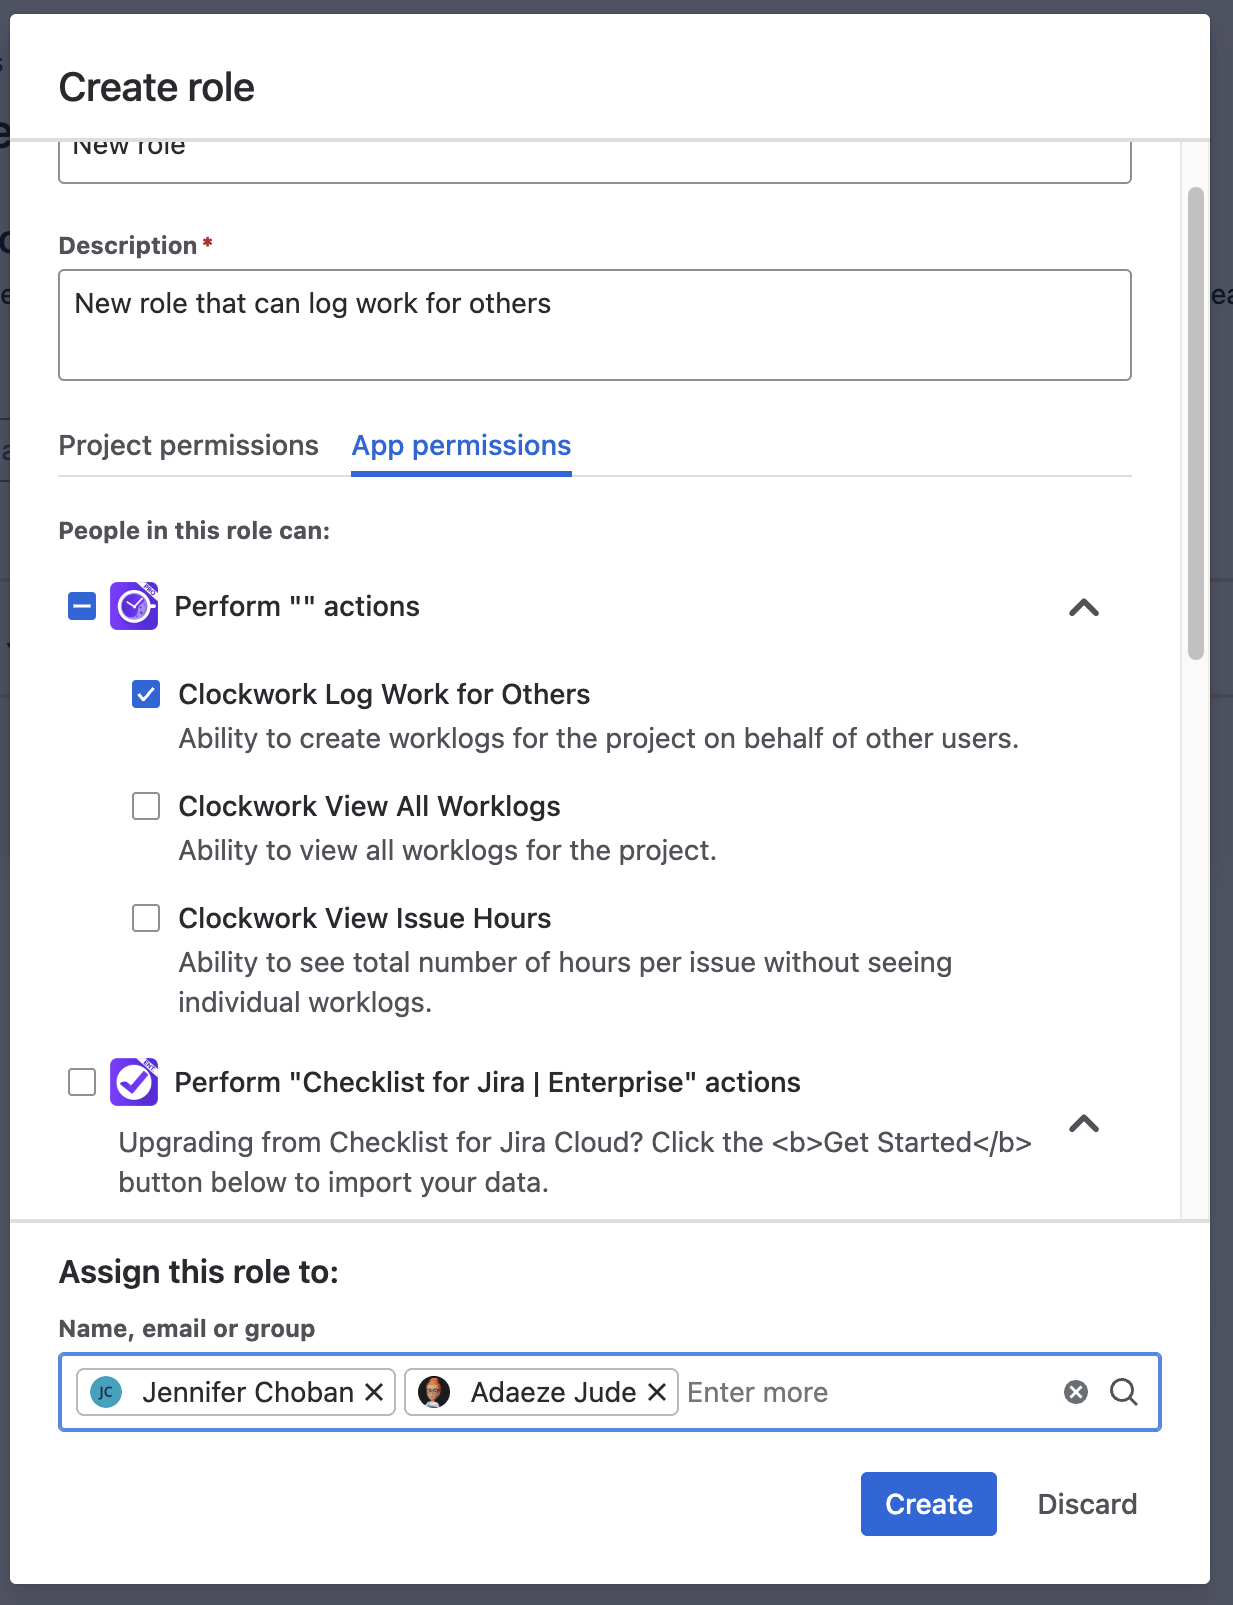Select the App permissions tab
The height and width of the screenshot is (1605, 1233).
(x=461, y=445)
